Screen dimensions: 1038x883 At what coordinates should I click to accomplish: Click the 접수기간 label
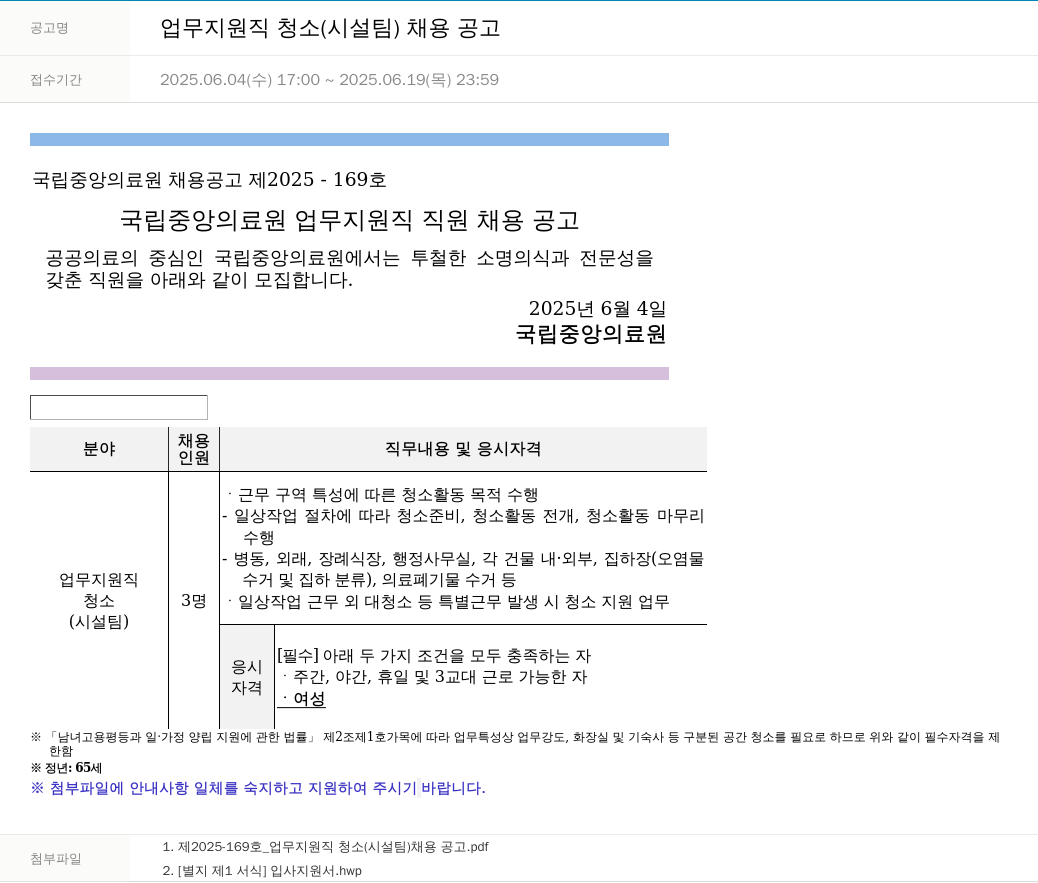coord(56,79)
